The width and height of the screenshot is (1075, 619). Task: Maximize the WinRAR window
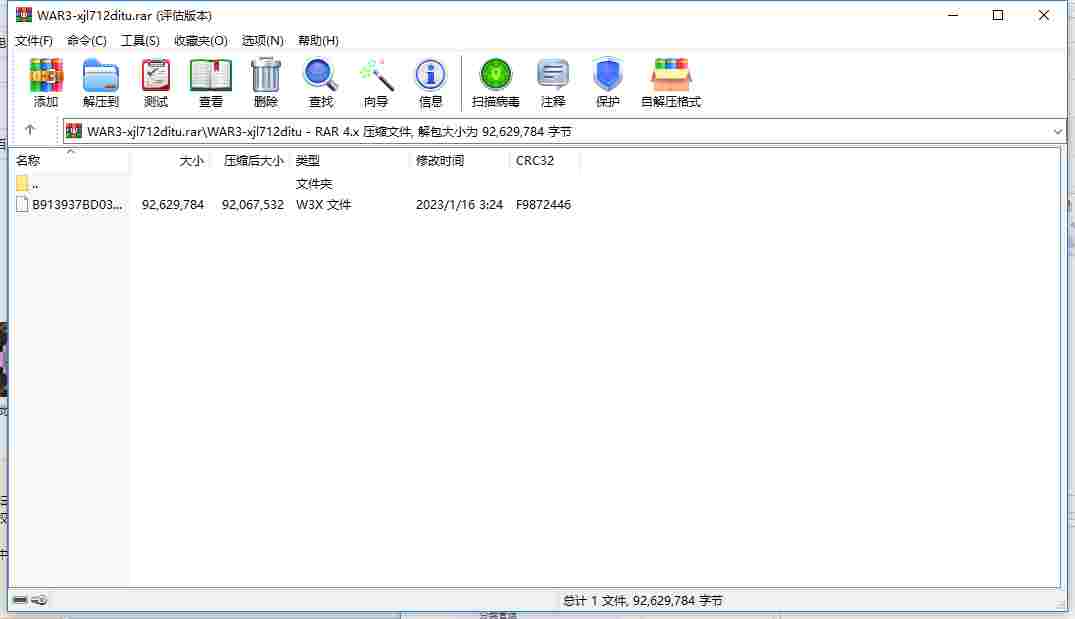[998, 15]
